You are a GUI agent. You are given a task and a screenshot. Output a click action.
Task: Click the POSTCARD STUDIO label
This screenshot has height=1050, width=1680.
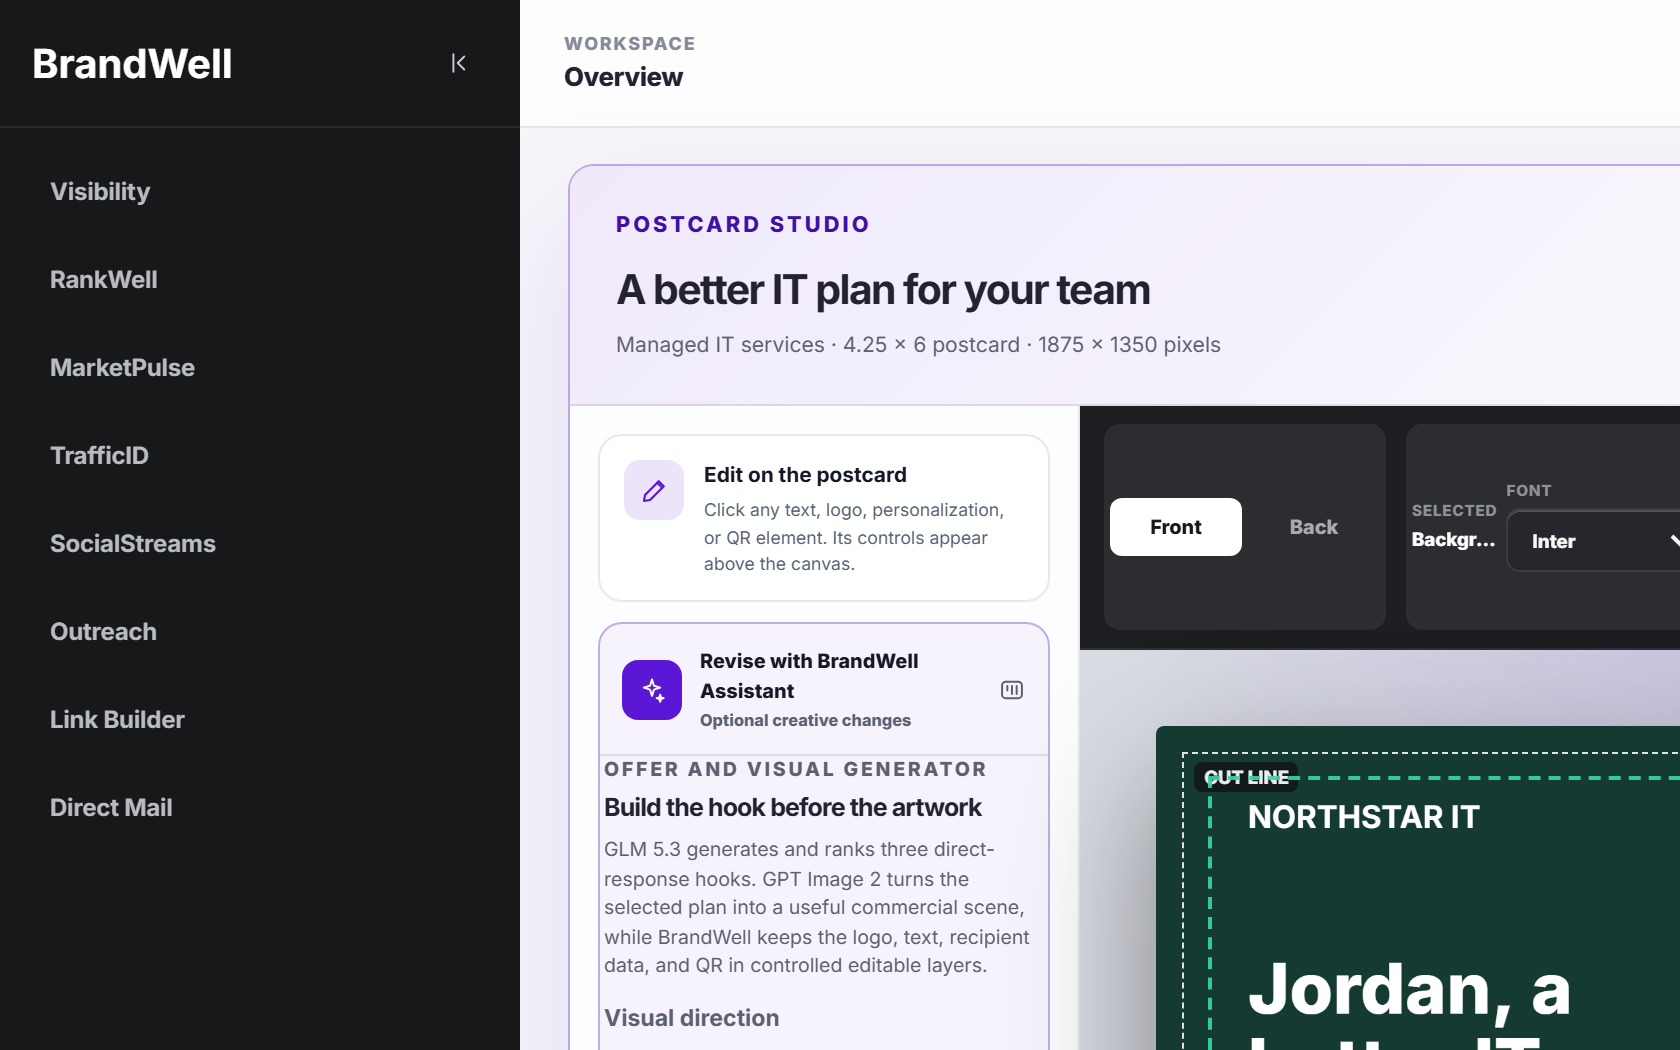[743, 224]
